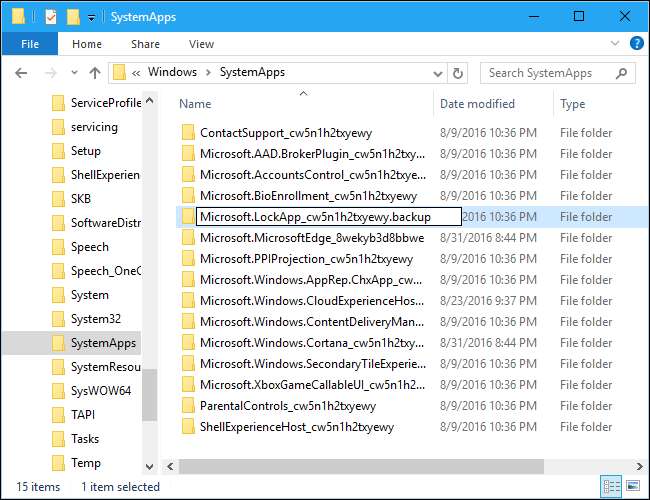Click the horizontal scrollbar of file list
The height and width of the screenshot is (500, 650).
pos(350,466)
